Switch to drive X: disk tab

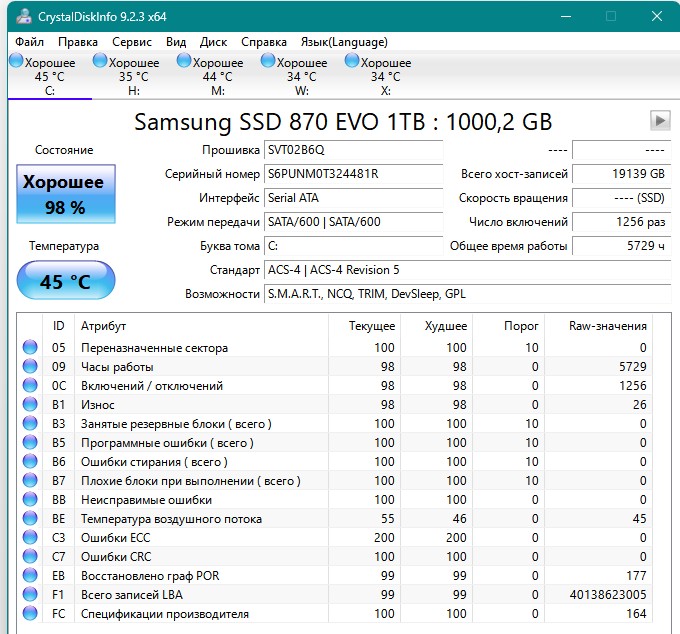point(385,76)
